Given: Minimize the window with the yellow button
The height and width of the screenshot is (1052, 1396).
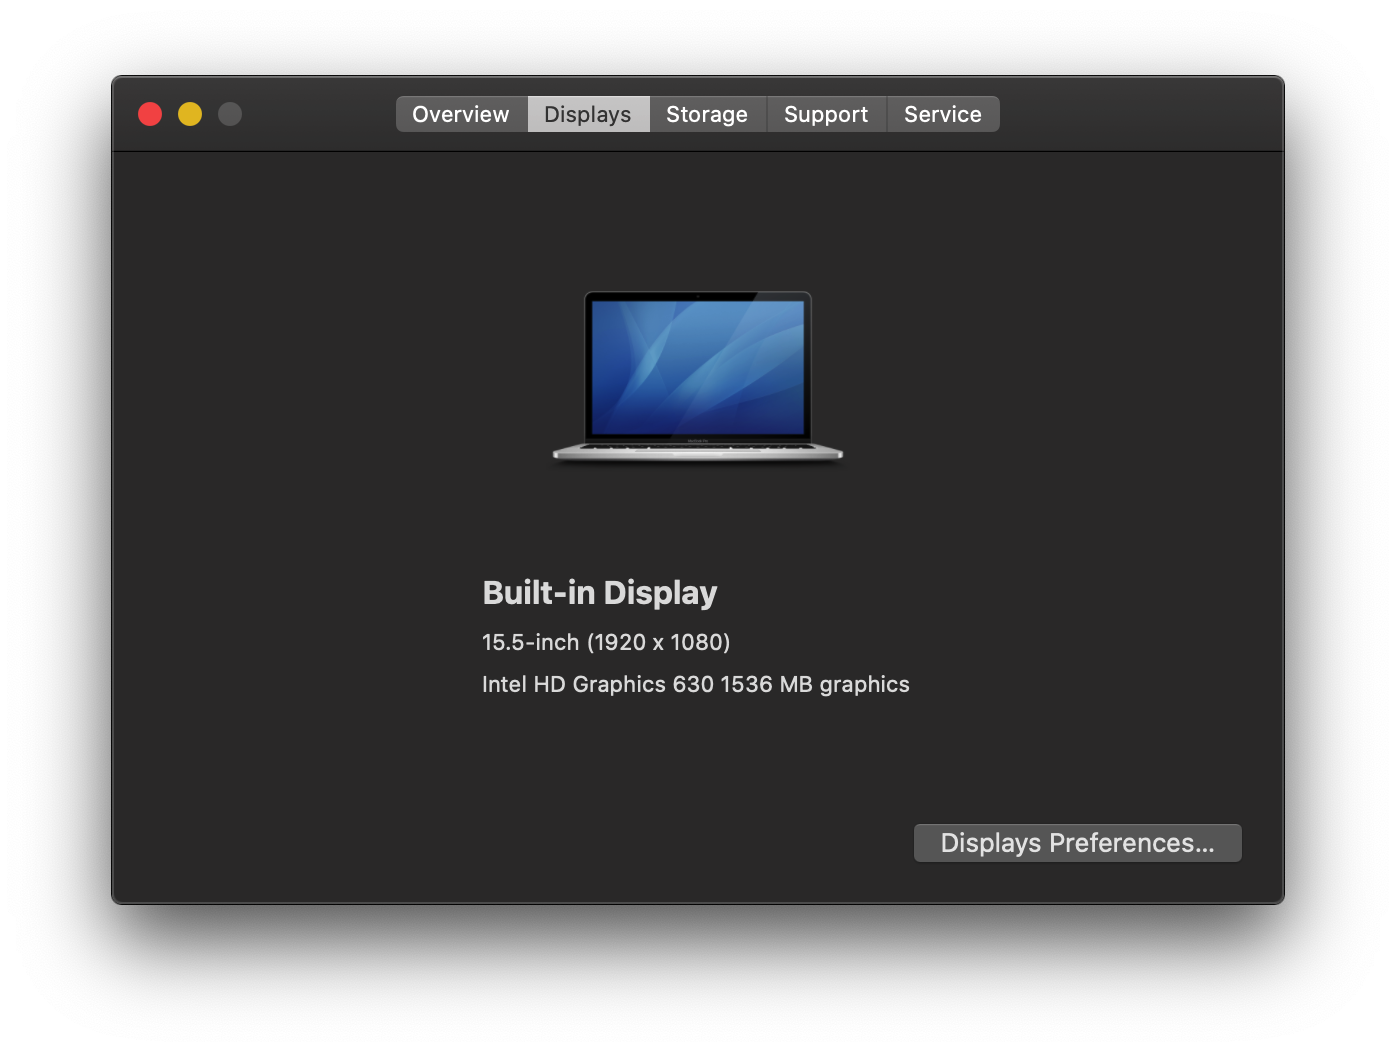Looking at the screenshot, I should (190, 114).
